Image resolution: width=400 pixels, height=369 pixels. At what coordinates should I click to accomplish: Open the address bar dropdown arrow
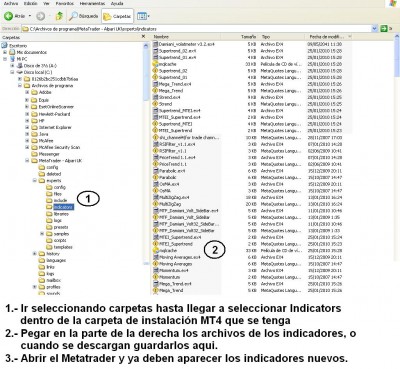(375, 29)
